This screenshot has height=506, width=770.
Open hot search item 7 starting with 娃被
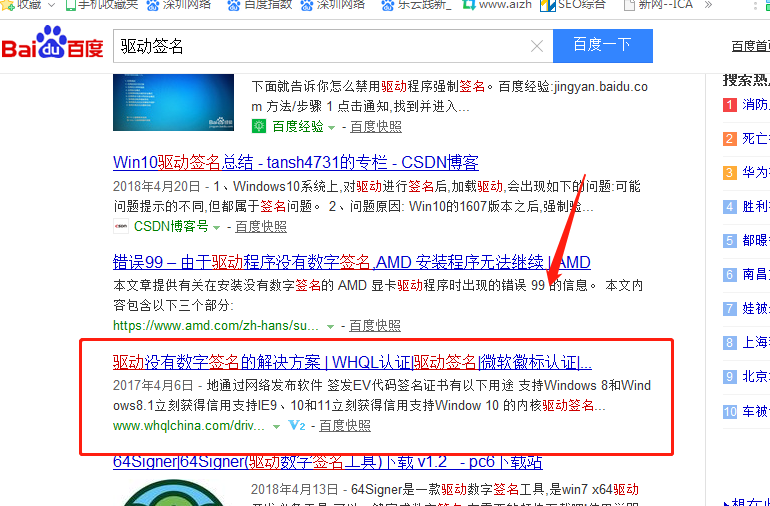coord(755,309)
